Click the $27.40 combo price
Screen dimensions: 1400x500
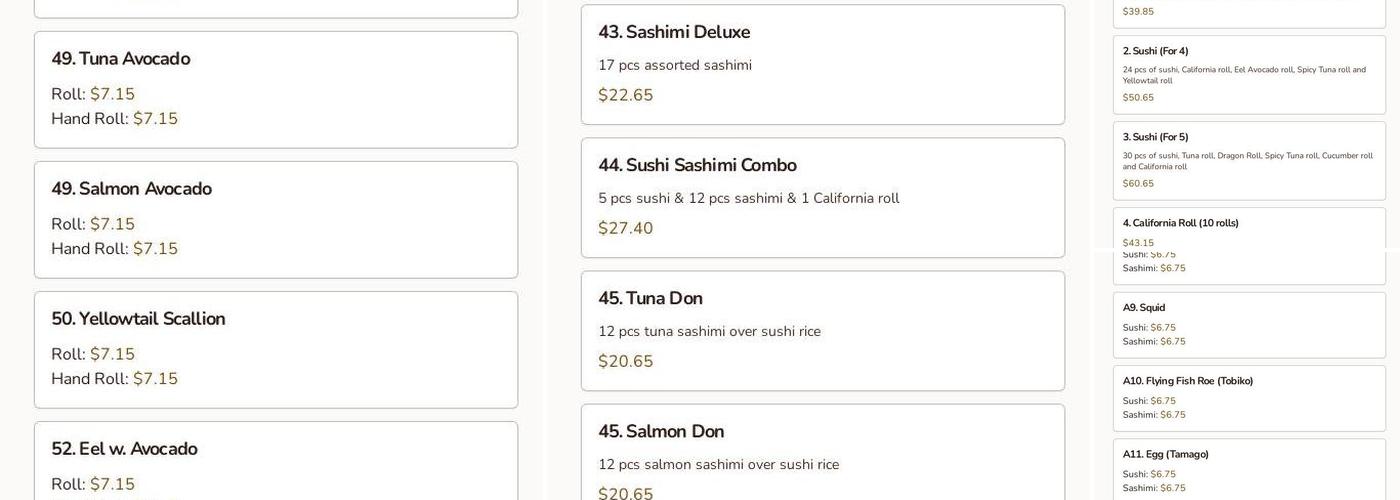click(626, 228)
